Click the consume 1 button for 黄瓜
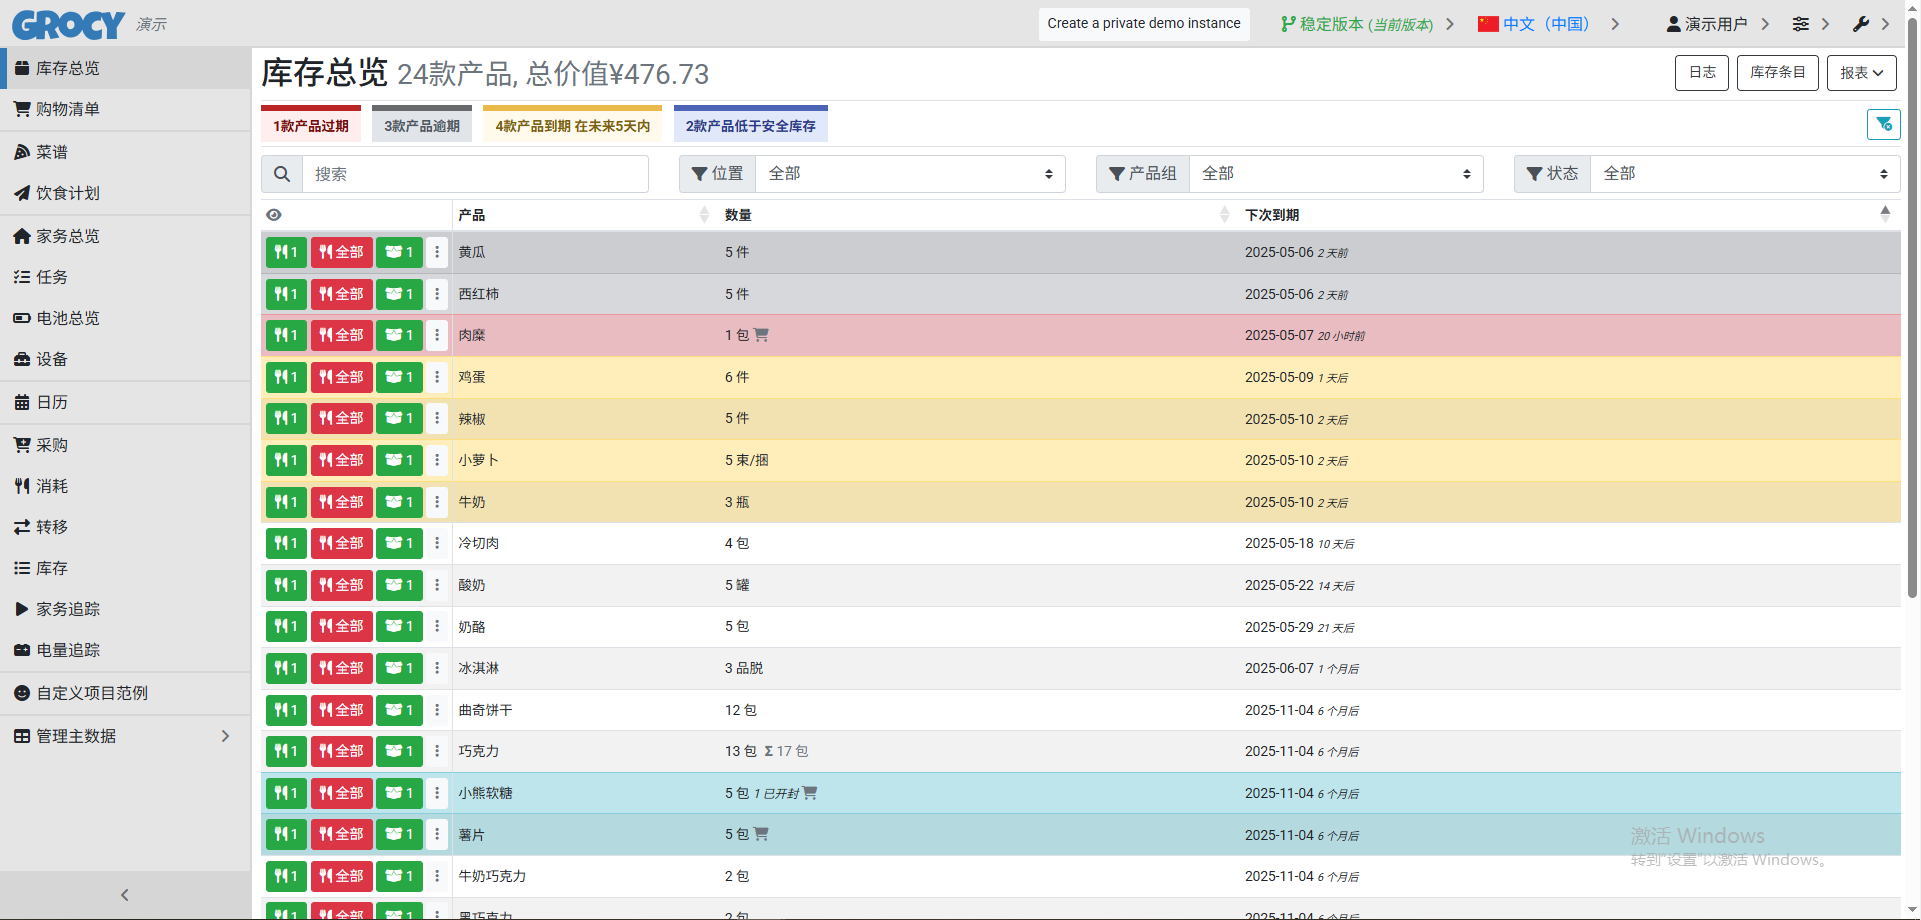Screen dimensions: 1921x920 [286, 253]
